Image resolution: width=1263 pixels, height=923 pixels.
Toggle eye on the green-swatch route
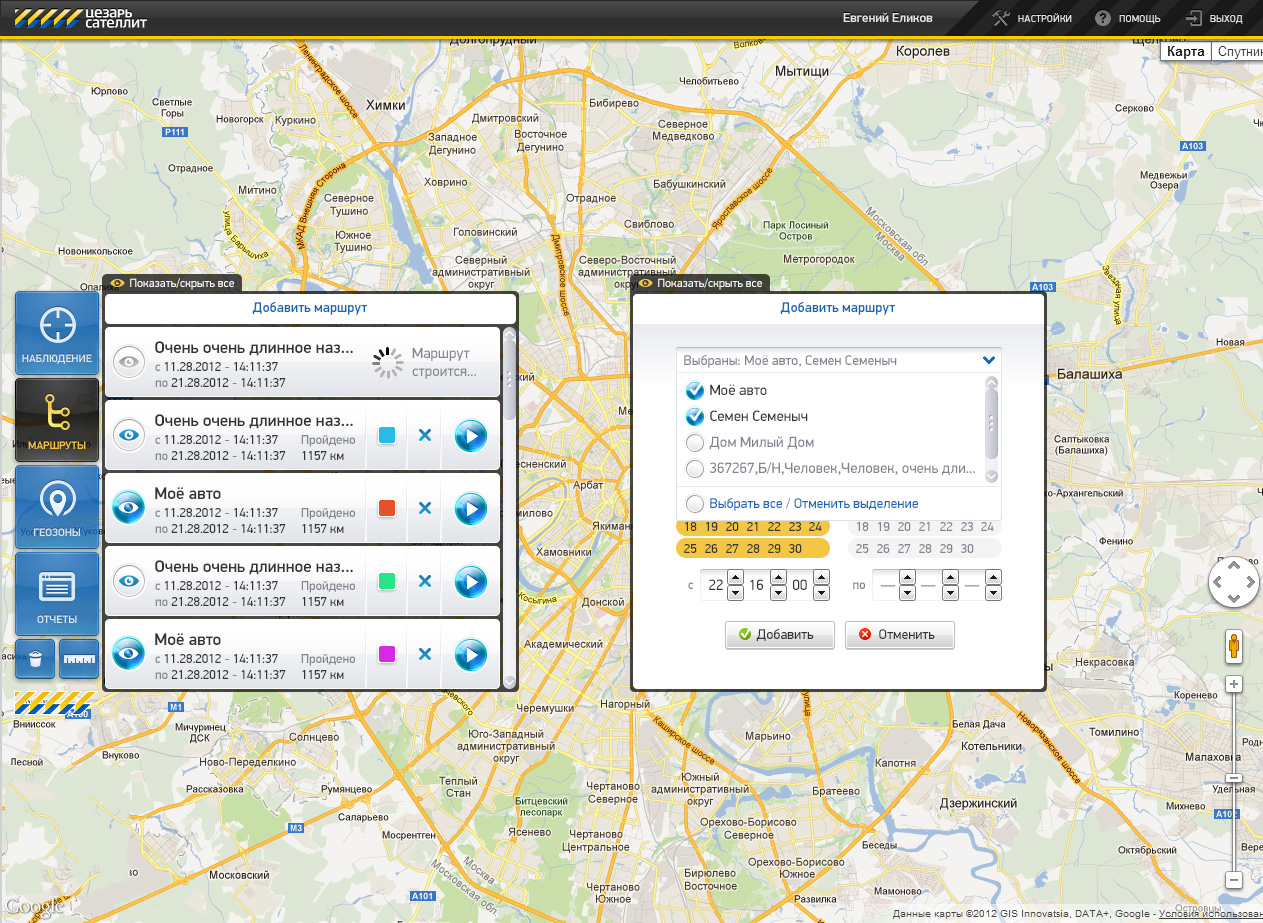coord(128,580)
